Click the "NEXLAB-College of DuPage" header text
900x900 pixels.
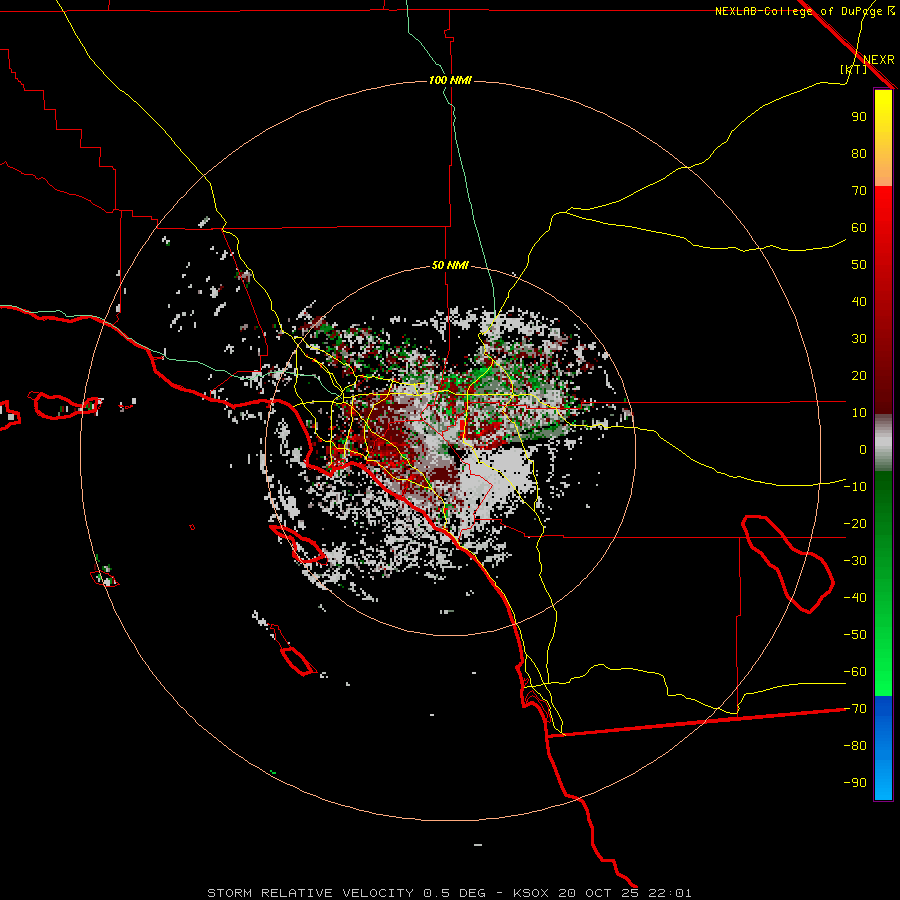tap(798, 11)
